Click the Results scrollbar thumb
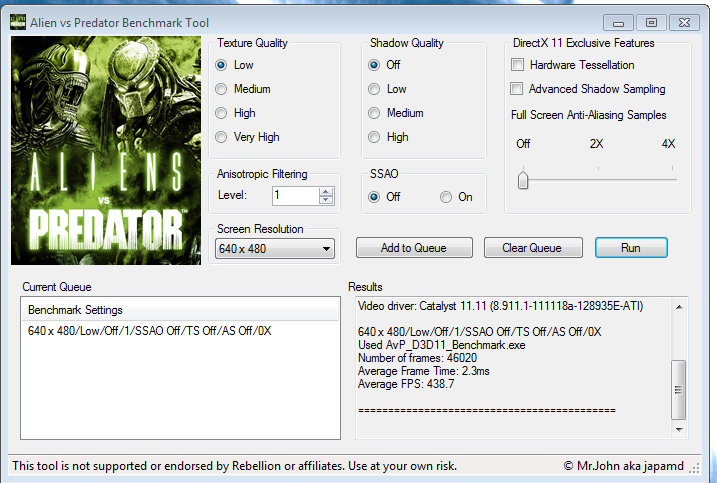This screenshot has width=717, height=483. (679, 390)
